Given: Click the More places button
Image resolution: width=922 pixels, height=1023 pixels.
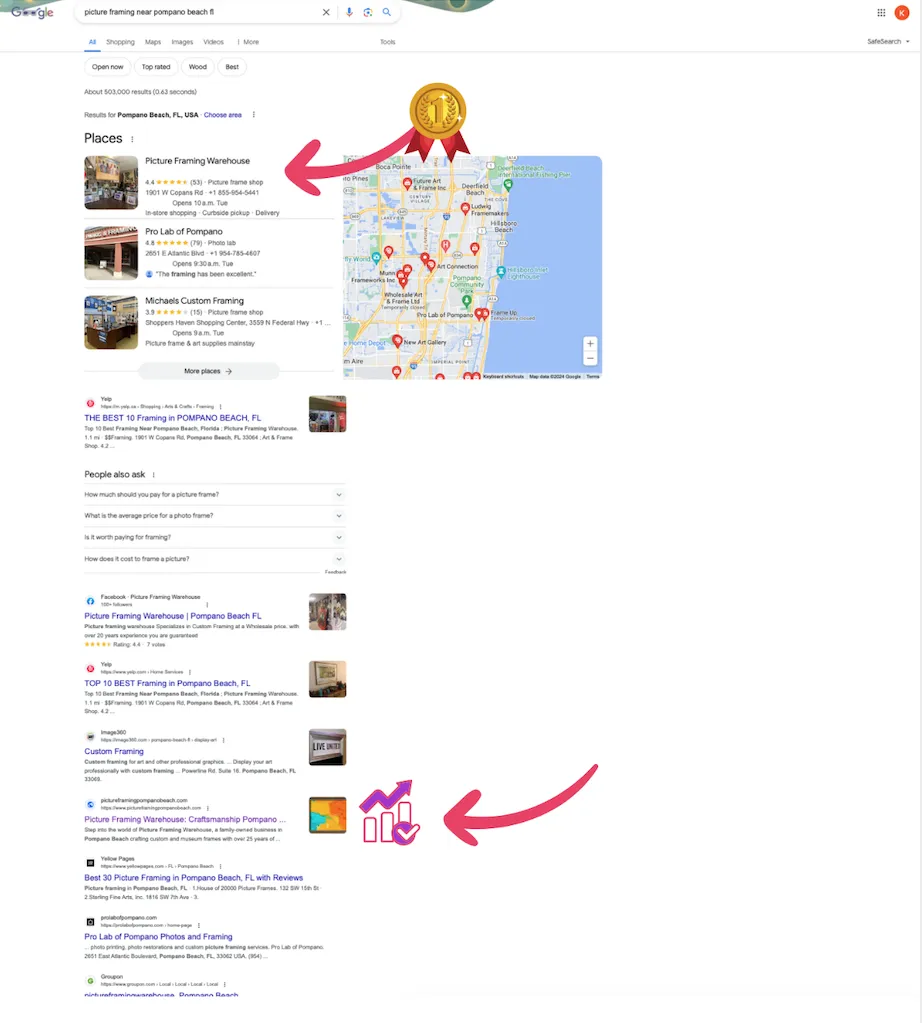Looking at the screenshot, I should coord(209,371).
